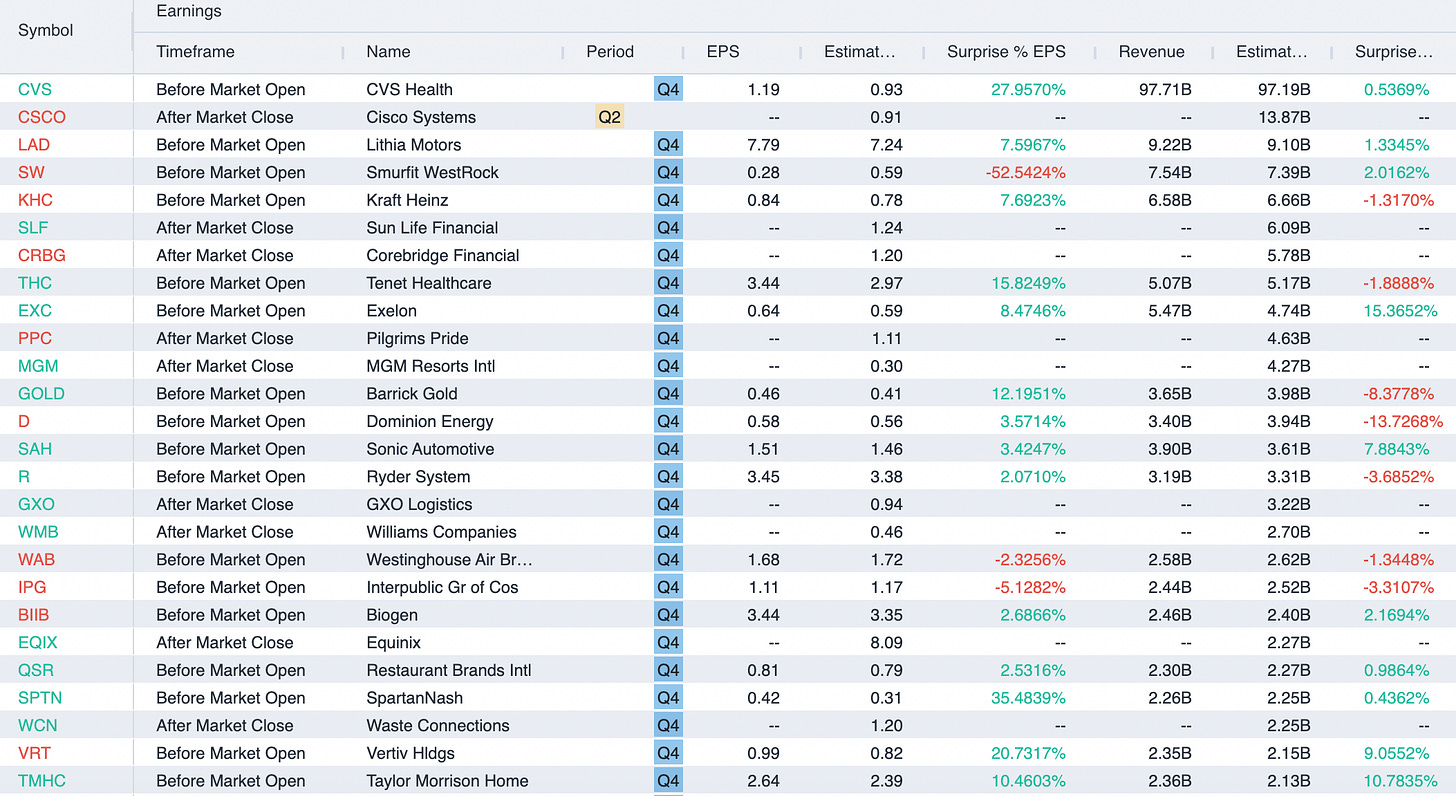Click the Cisco Systems company name
1456x796 pixels.
[421, 117]
